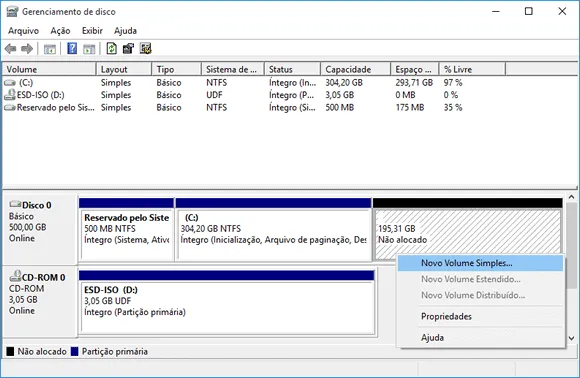Image resolution: width=580 pixels, height=378 pixels.
Task: Click the show/hide action pane icon
Action: point(89,48)
